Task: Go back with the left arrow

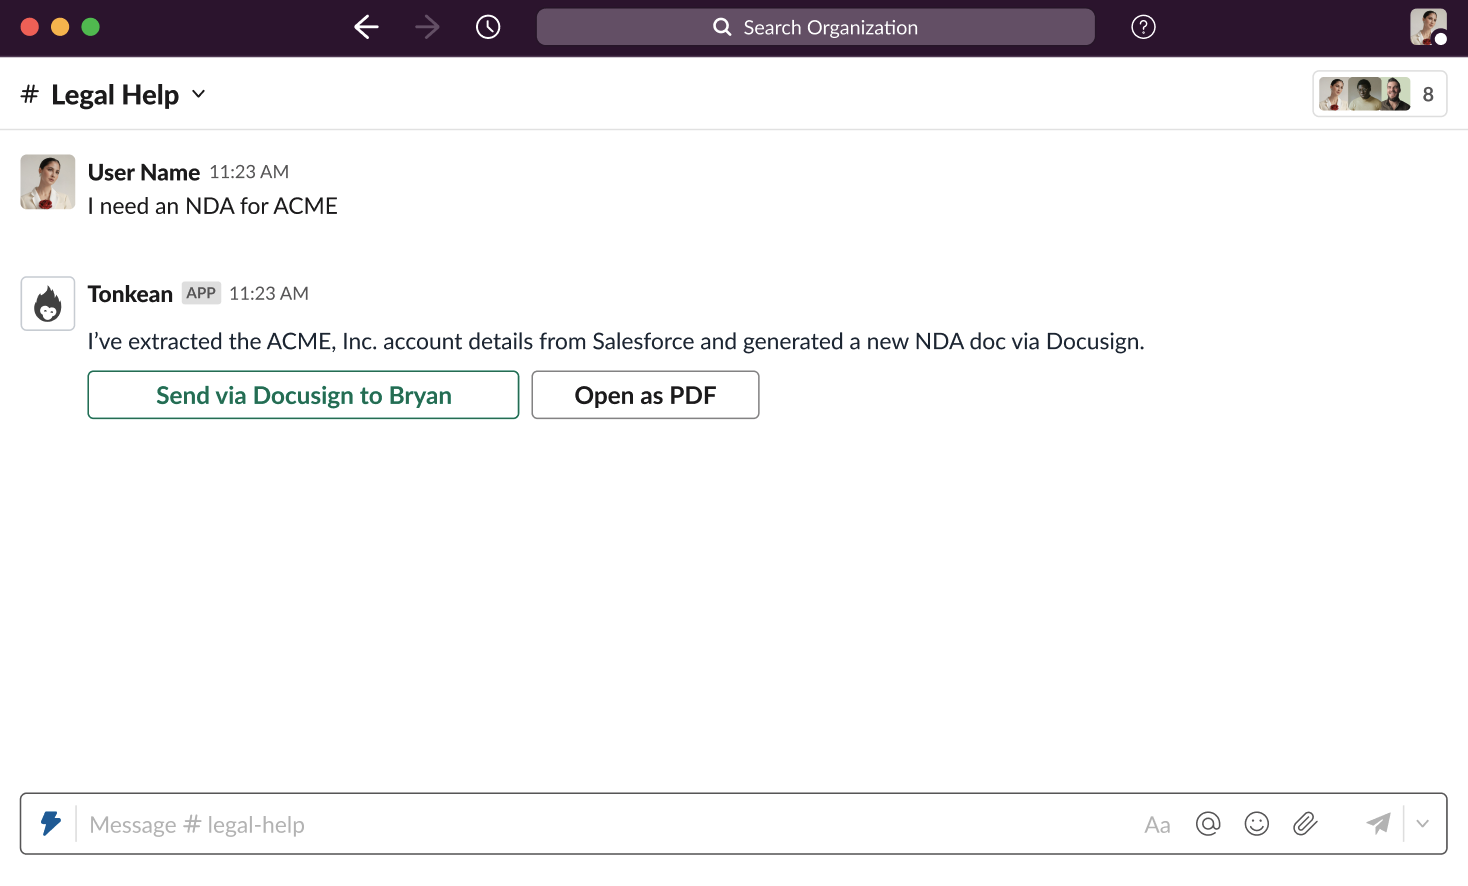Action: [x=367, y=27]
